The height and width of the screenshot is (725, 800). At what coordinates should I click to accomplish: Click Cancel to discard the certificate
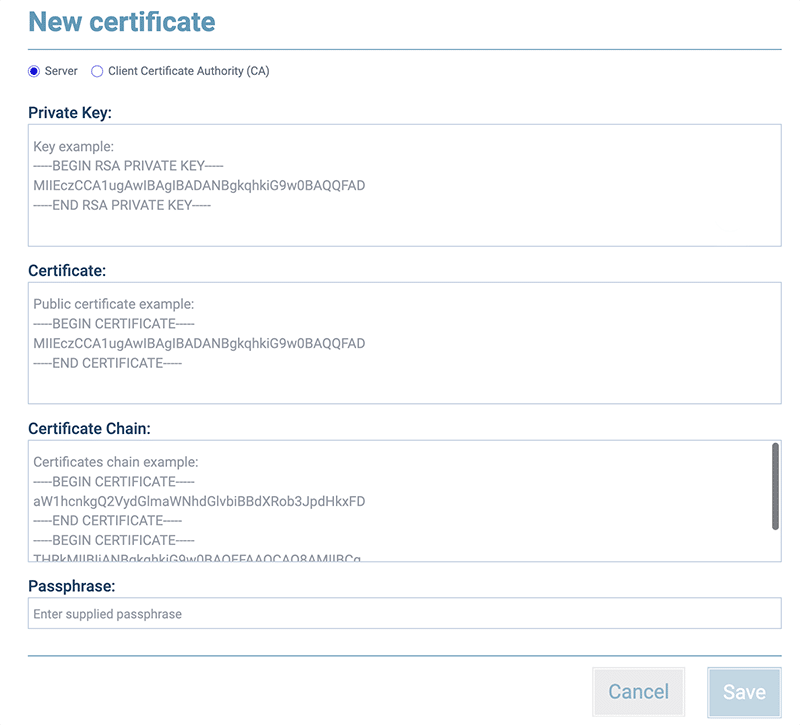[x=638, y=691]
